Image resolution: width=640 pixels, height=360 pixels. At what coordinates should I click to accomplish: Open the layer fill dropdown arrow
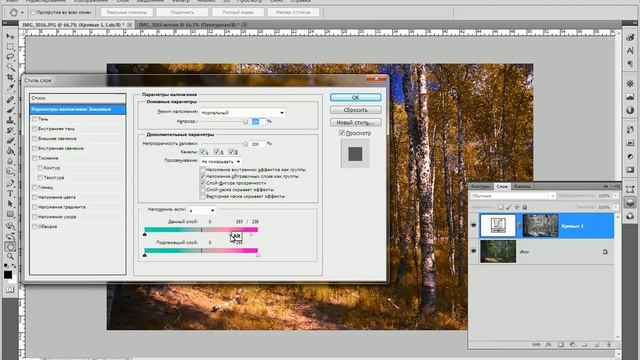click(x=616, y=207)
